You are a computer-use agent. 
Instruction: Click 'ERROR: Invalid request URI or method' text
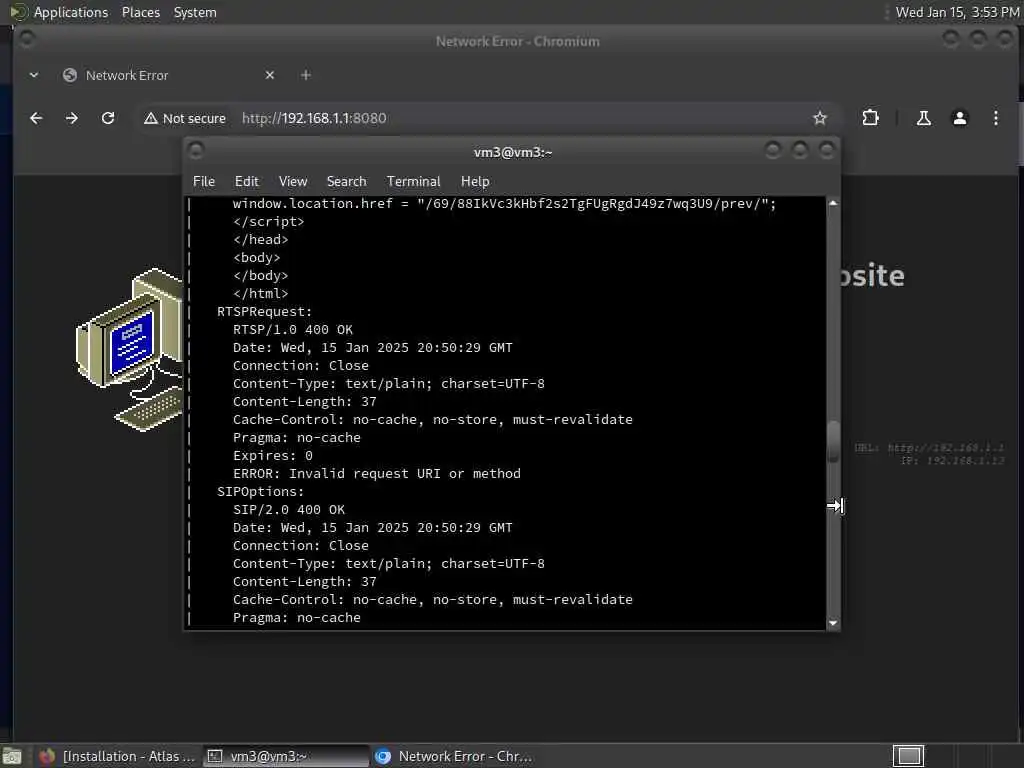click(x=377, y=473)
